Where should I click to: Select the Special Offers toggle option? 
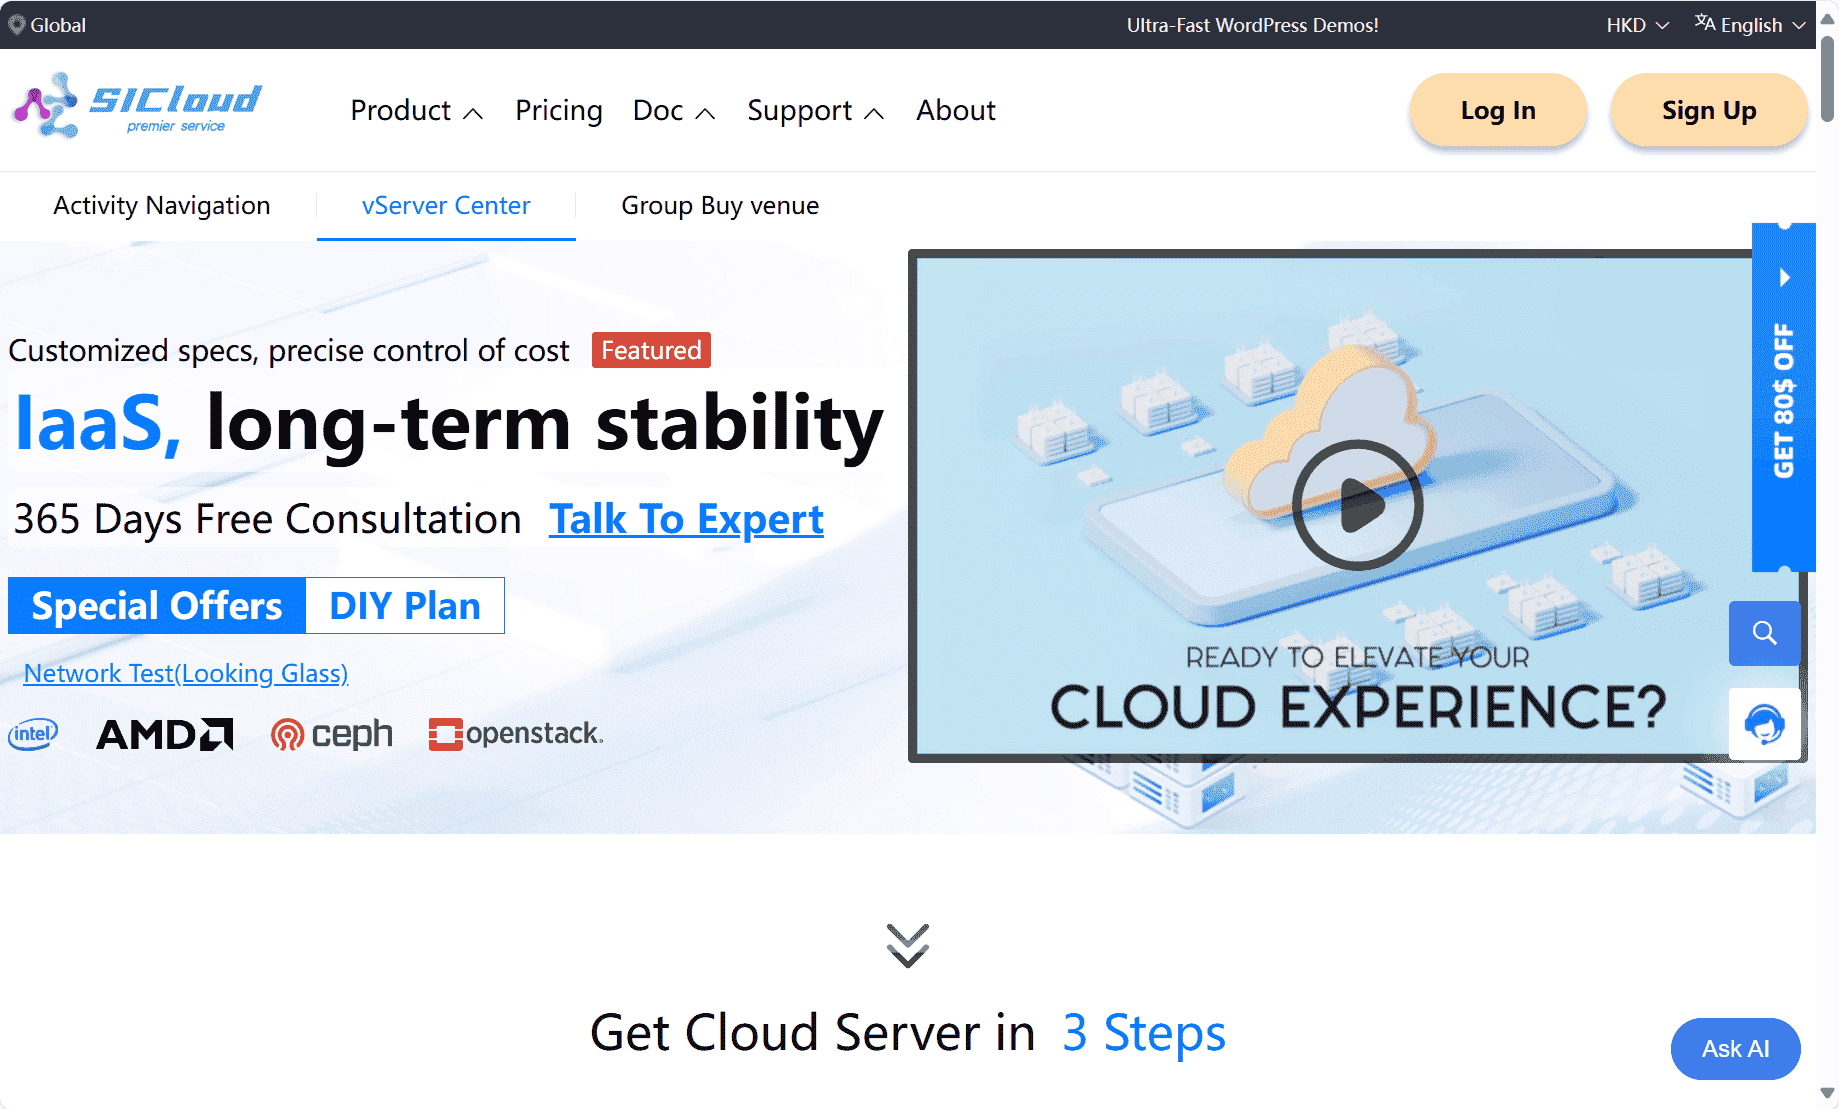coord(157,606)
